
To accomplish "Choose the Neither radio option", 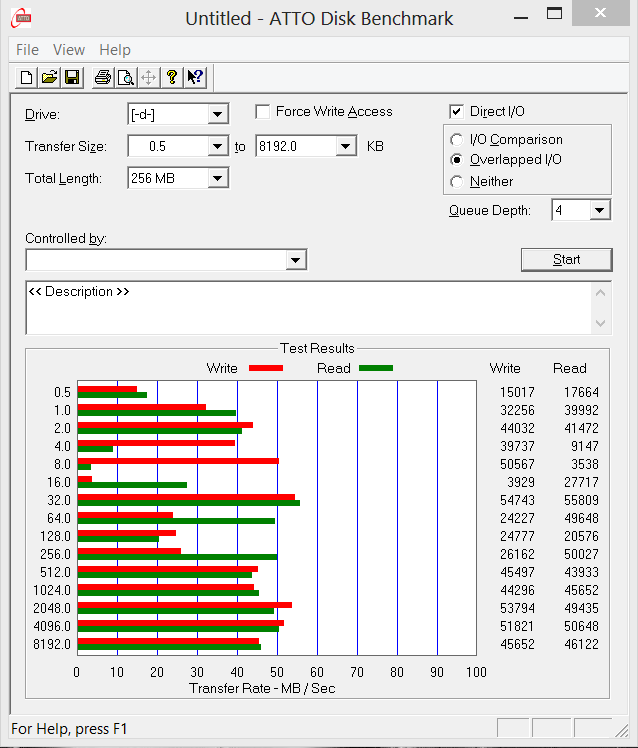I will coord(457,182).
